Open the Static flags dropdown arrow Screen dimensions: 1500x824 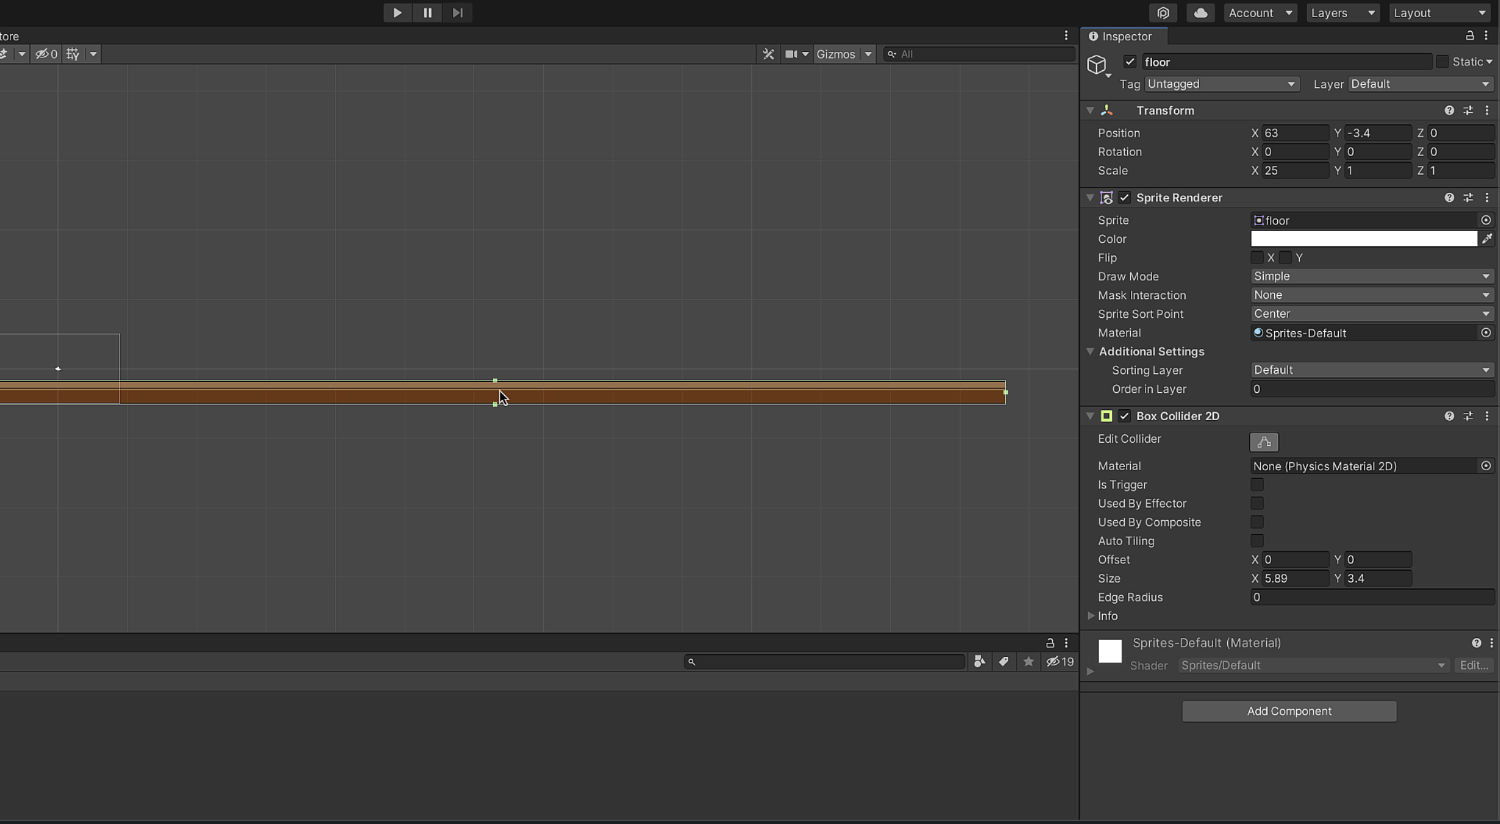tap(1489, 62)
